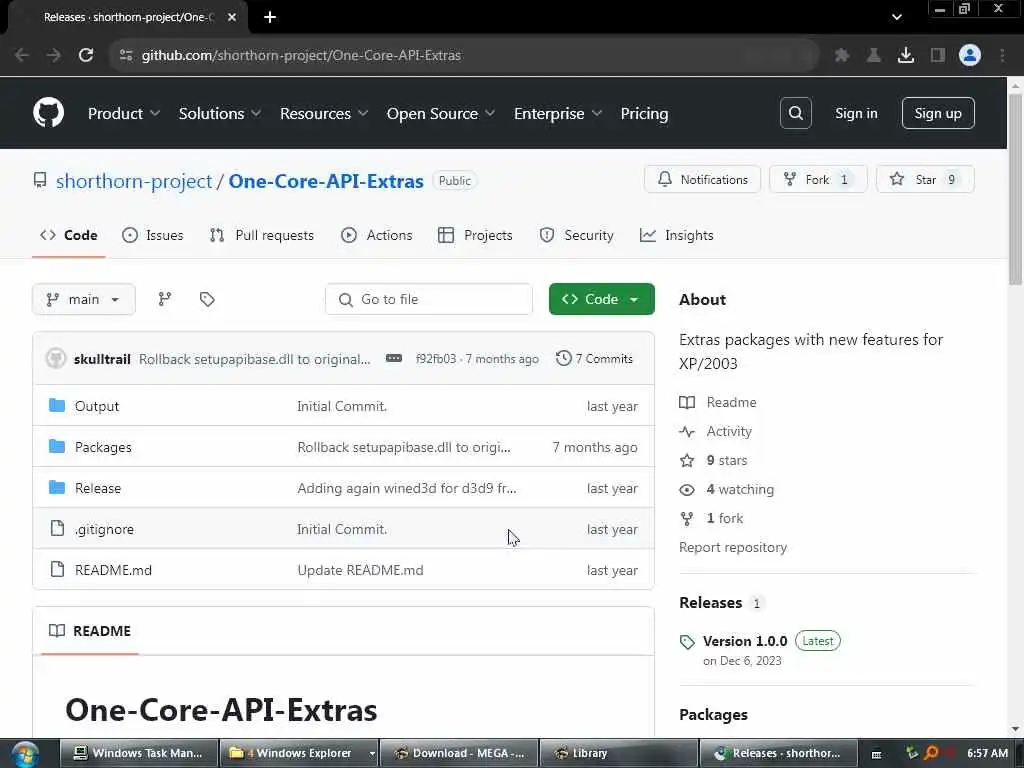This screenshot has width=1024, height=768.
Task: Expand the Windows Explorer taskbar group arrow
Action: (372, 753)
